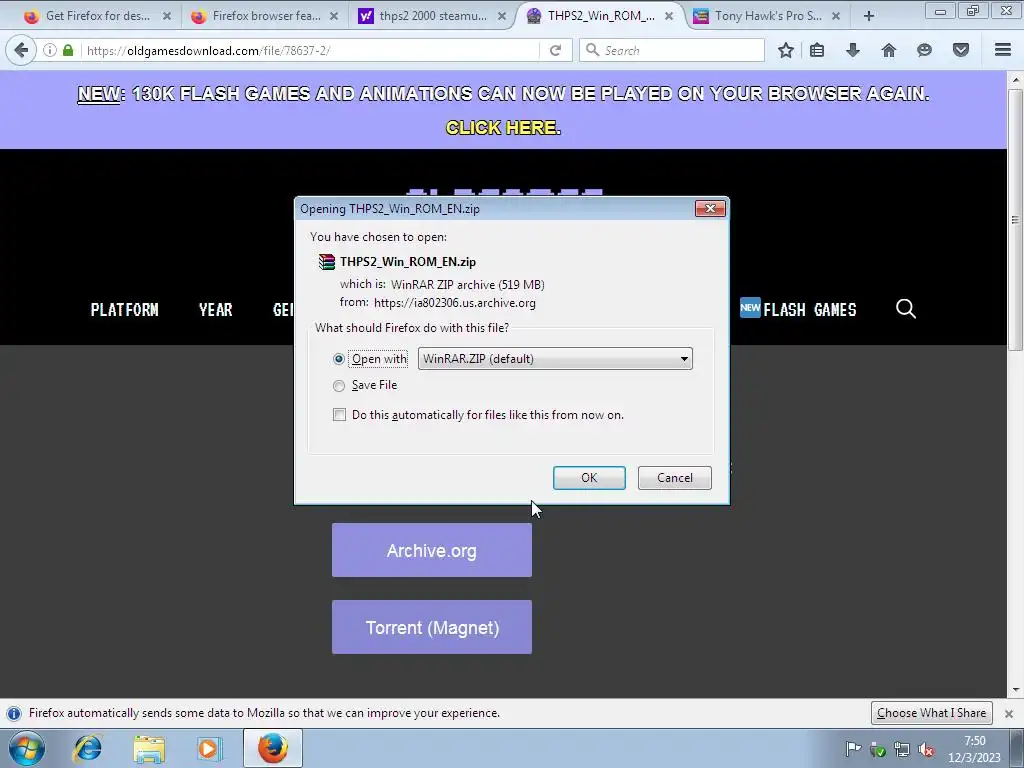Viewport: 1024px width, 768px height.
Task: Close the 'Get Firefox for des...' tab
Action: coord(167,16)
